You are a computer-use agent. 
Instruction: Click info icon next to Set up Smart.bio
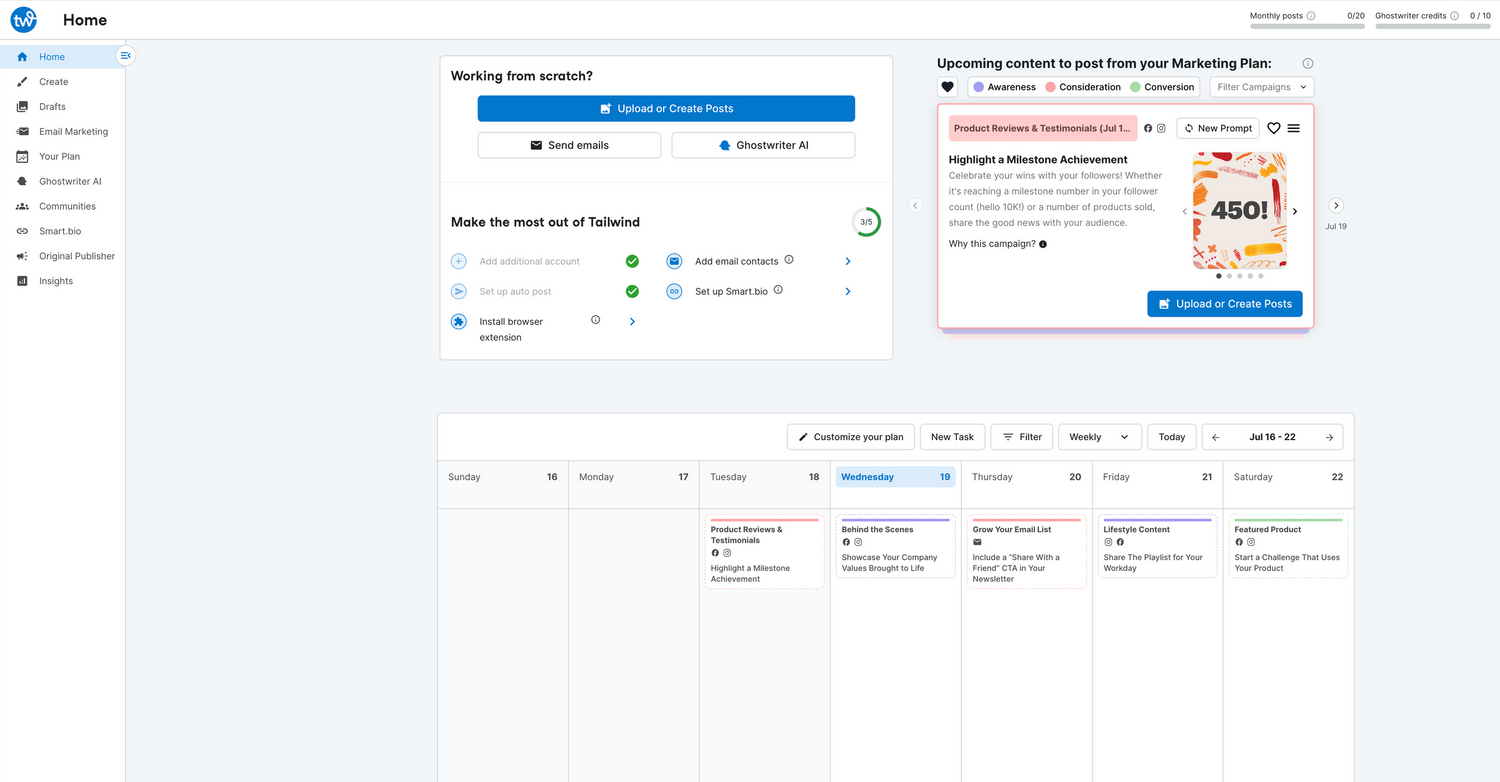pos(778,290)
